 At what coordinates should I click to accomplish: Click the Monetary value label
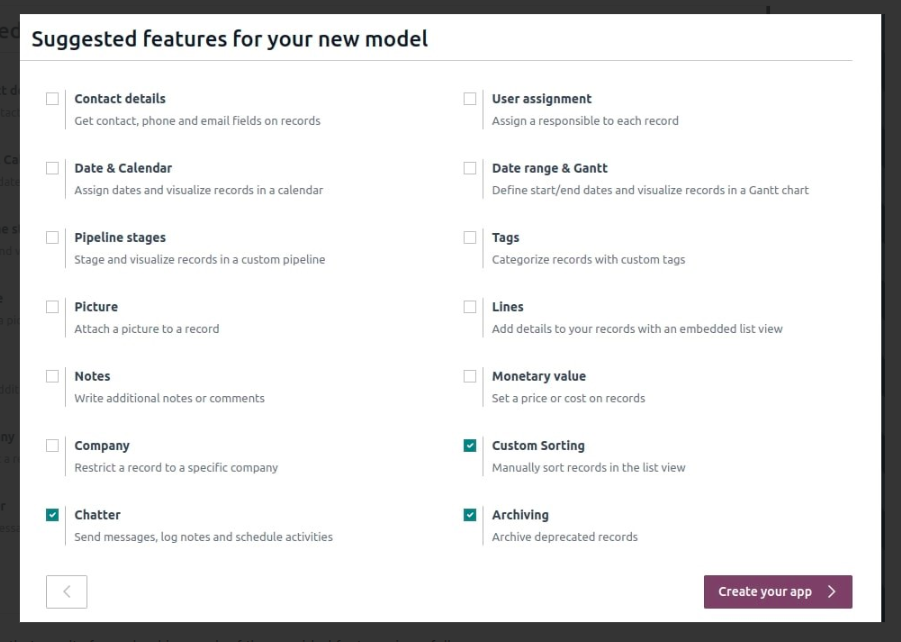pyautogui.click(x=538, y=377)
